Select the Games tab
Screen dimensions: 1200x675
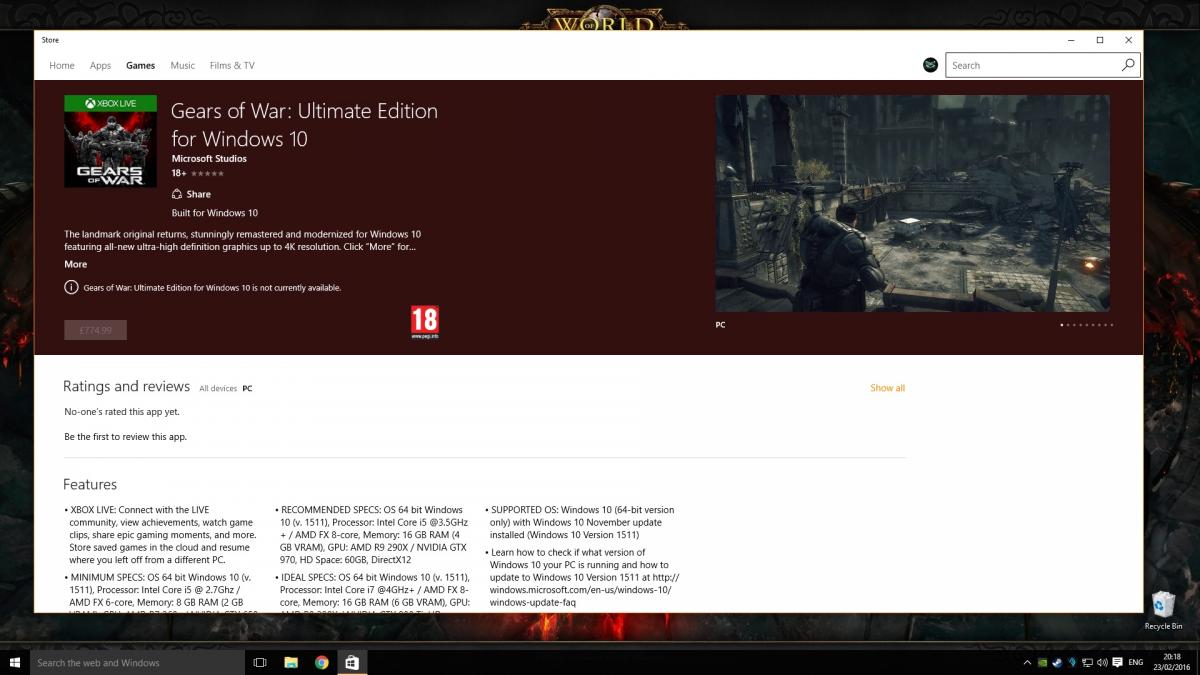pos(140,66)
